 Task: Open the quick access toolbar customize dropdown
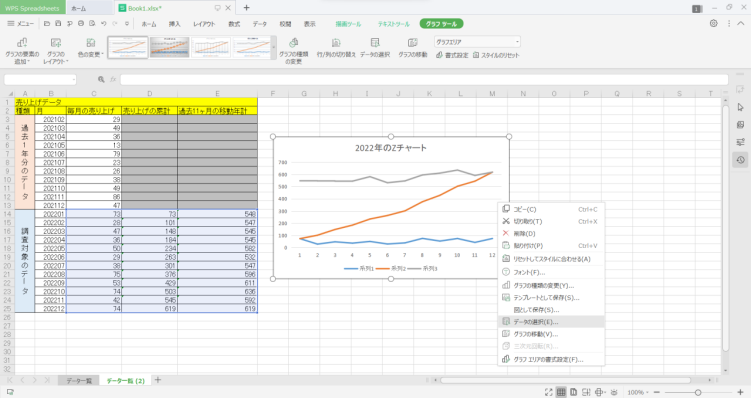127,23
